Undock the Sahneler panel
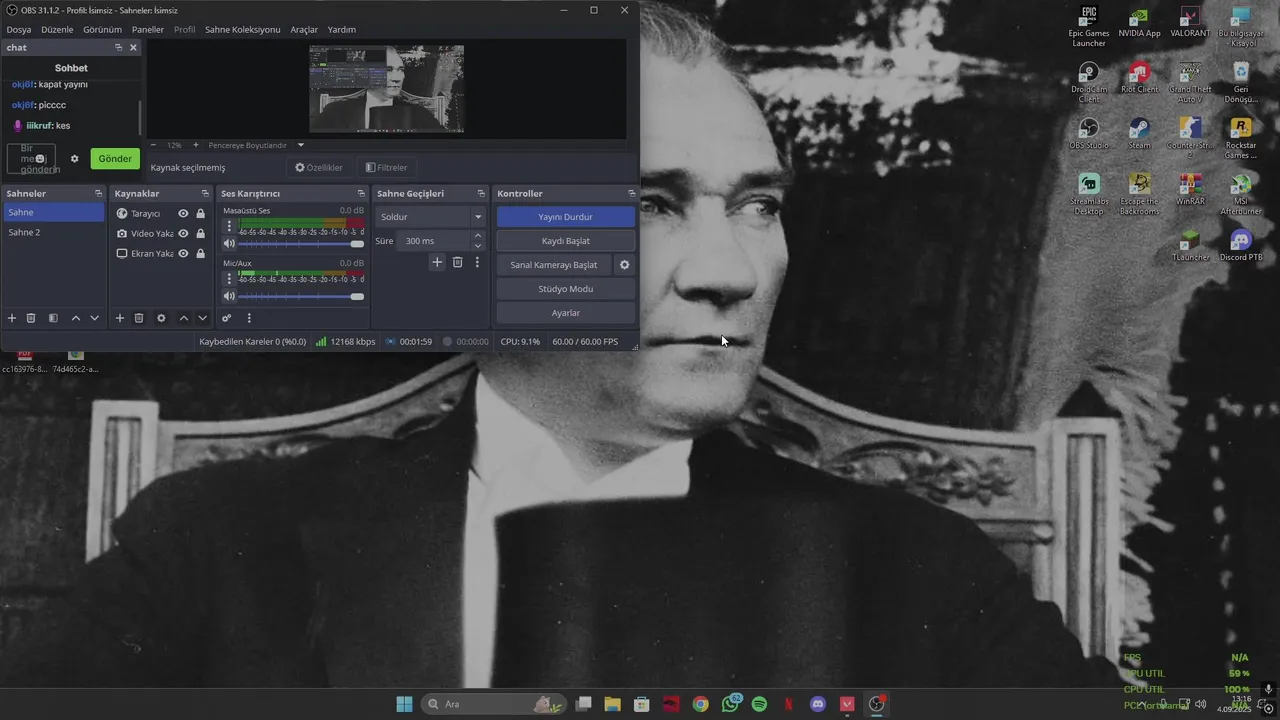 coord(98,193)
